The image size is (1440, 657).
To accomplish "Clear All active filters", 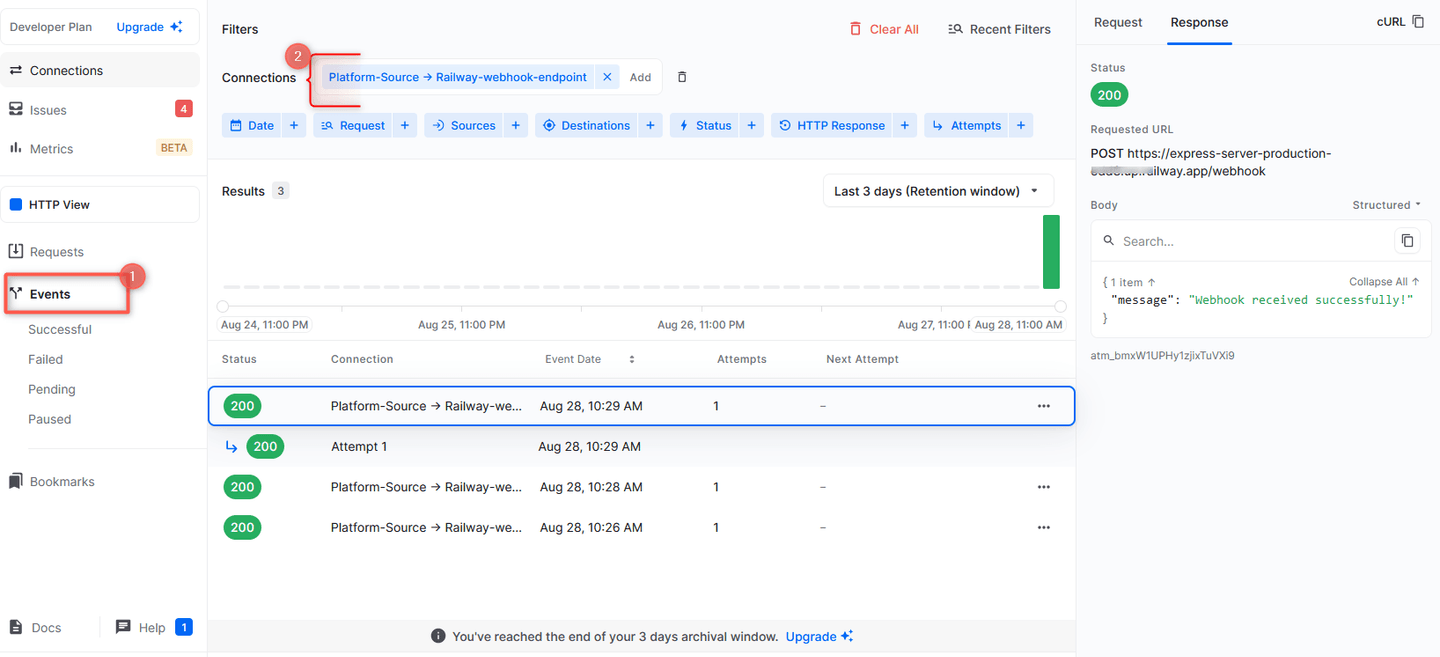I will (884, 29).
